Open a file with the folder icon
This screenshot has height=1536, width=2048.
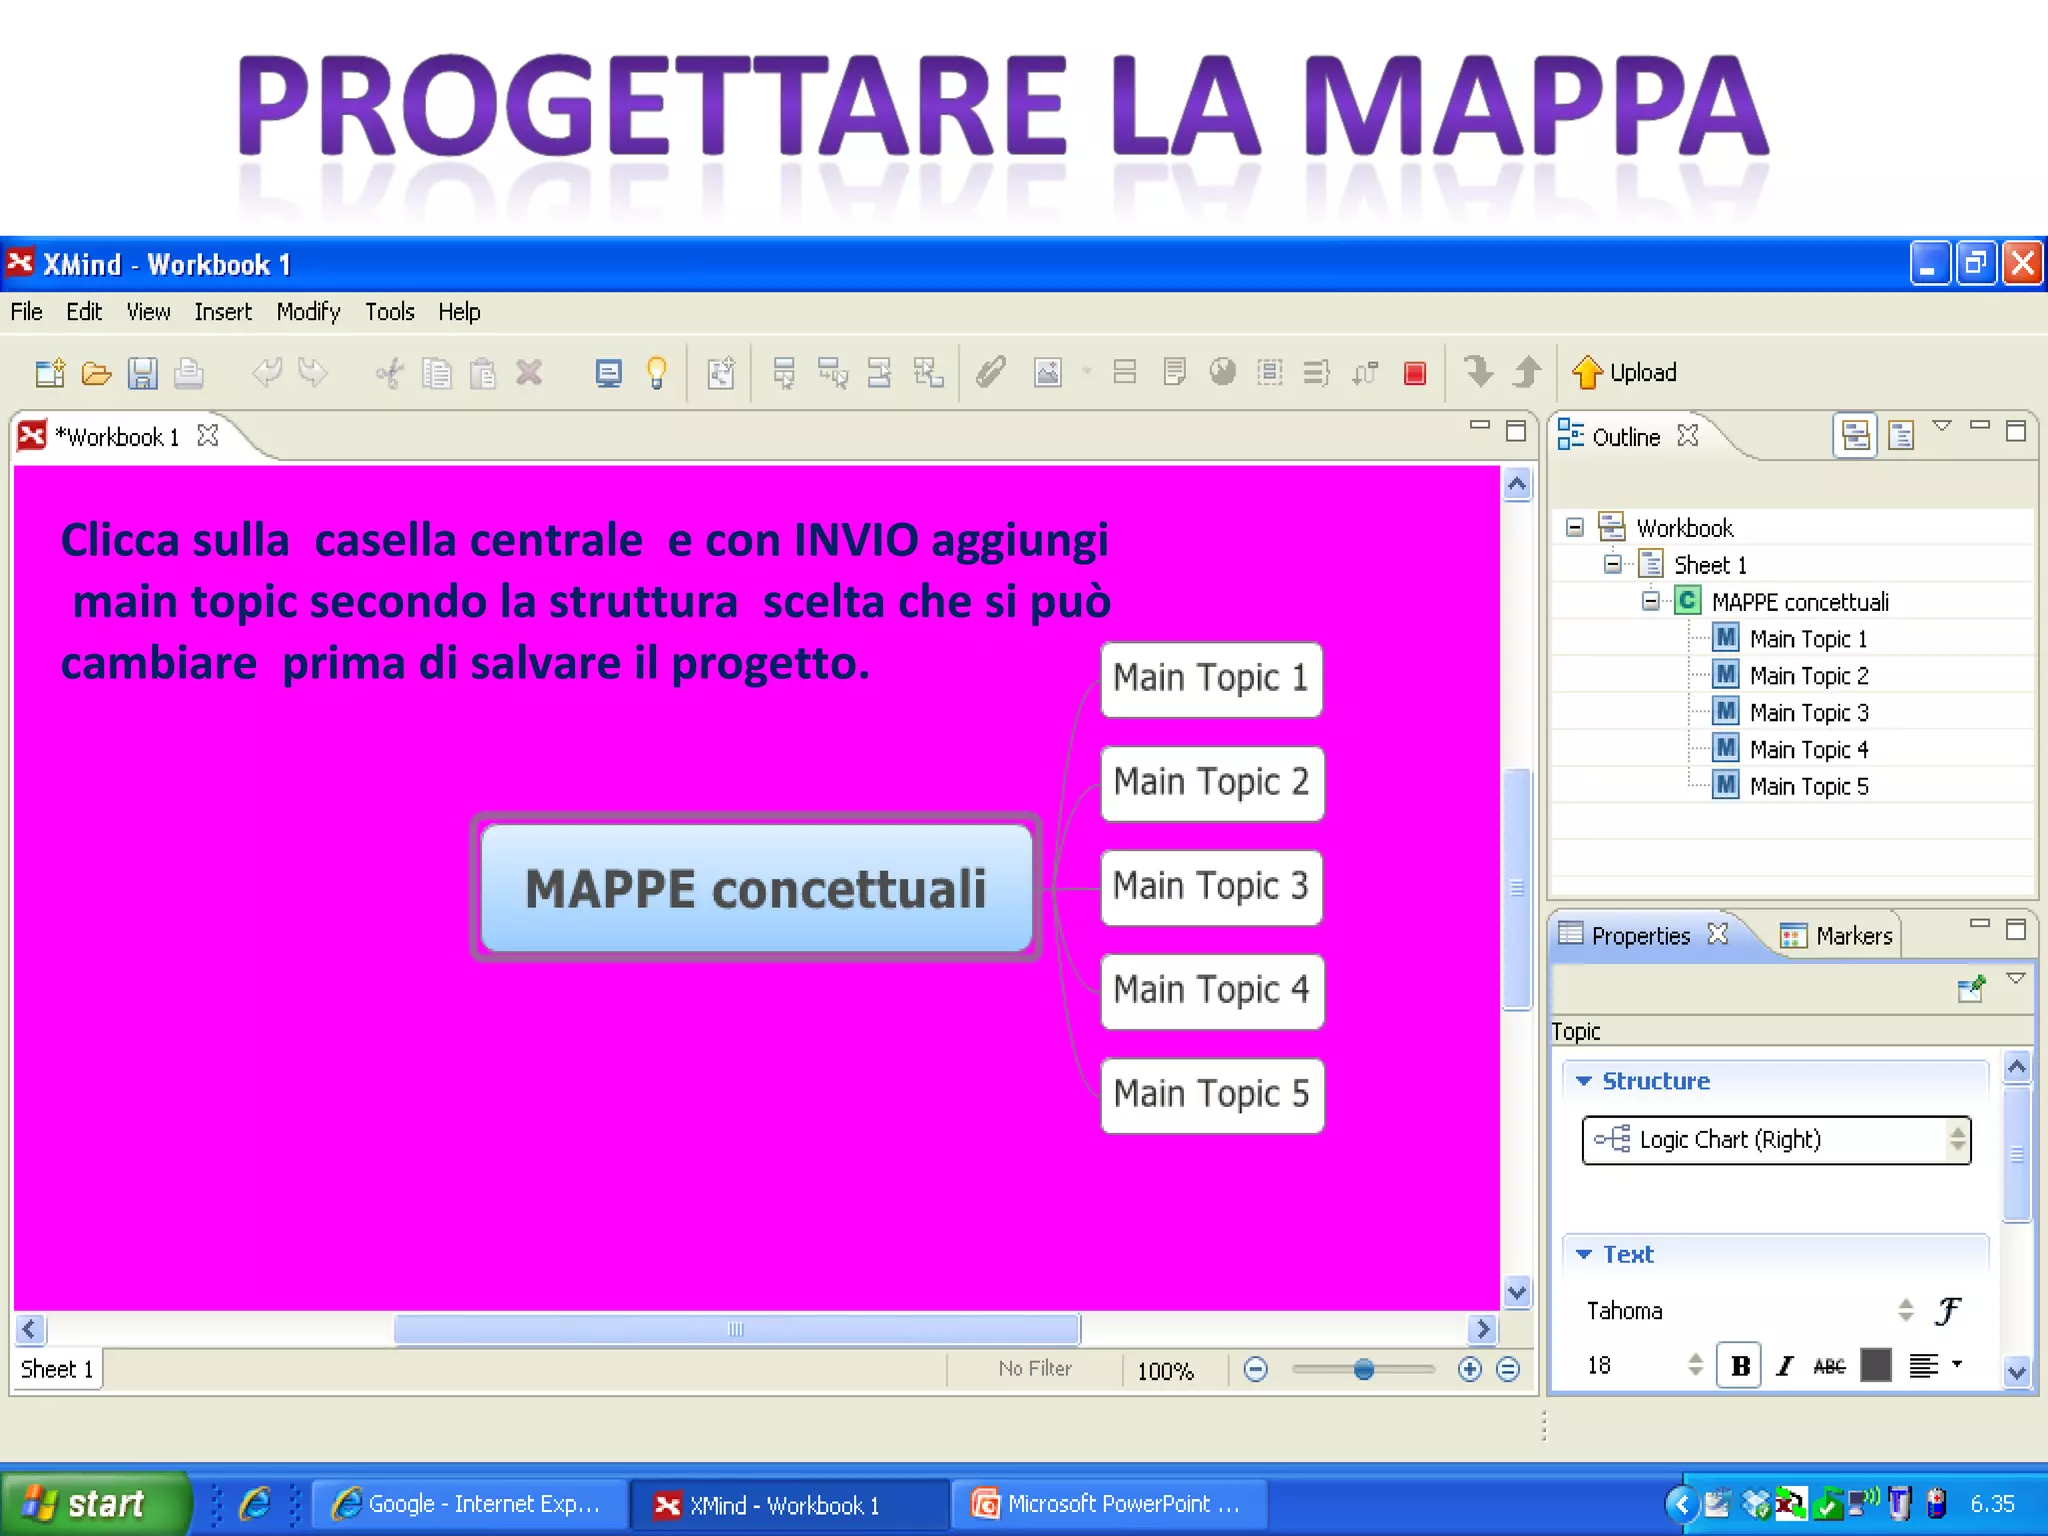click(96, 374)
